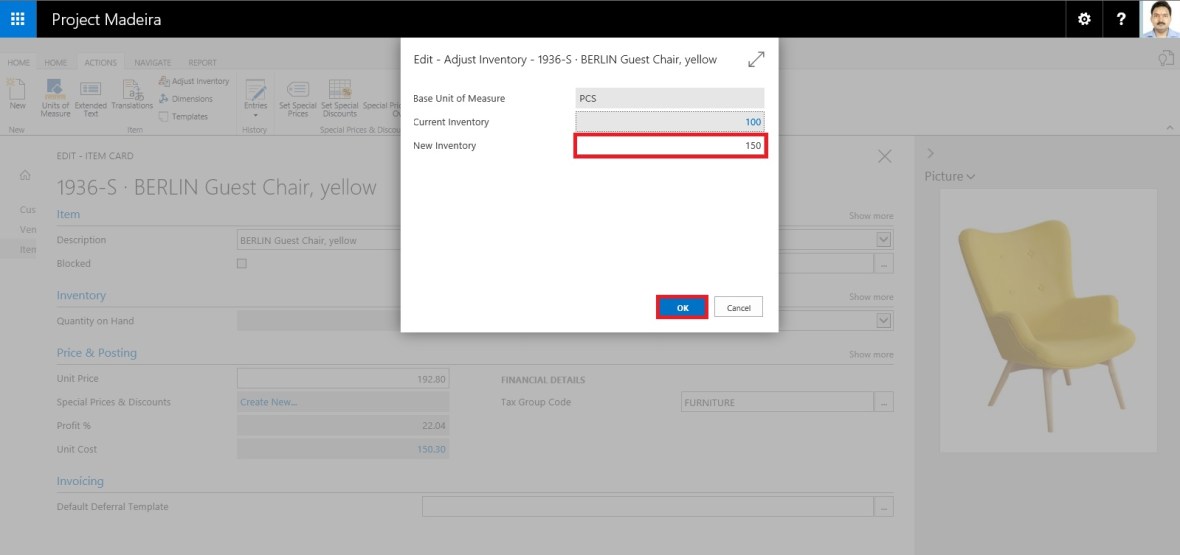
Task: Click the user profile photo
Action: click(x=1160, y=19)
